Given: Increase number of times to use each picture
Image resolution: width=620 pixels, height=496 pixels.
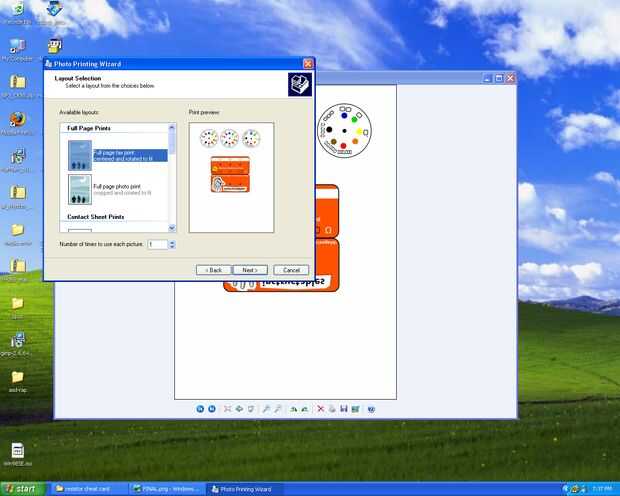Looking at the screenshot, I should click(172, 242).
